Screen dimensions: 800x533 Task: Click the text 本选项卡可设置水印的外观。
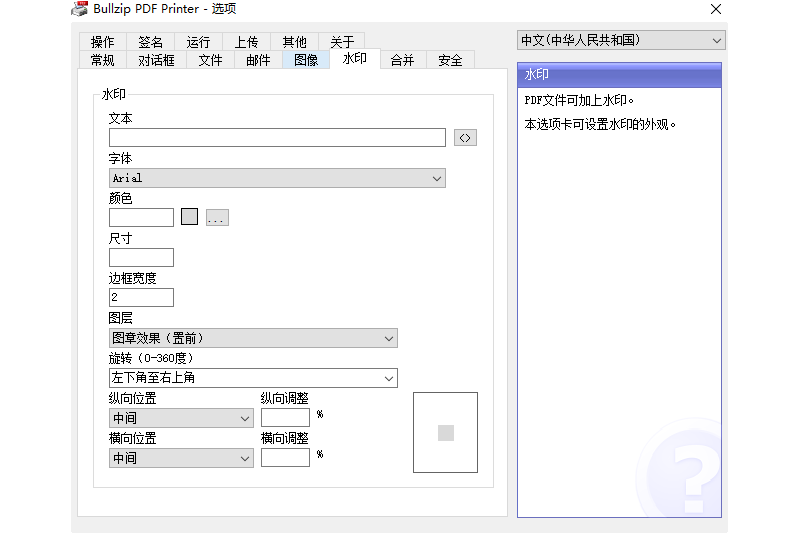click(600, 124)
